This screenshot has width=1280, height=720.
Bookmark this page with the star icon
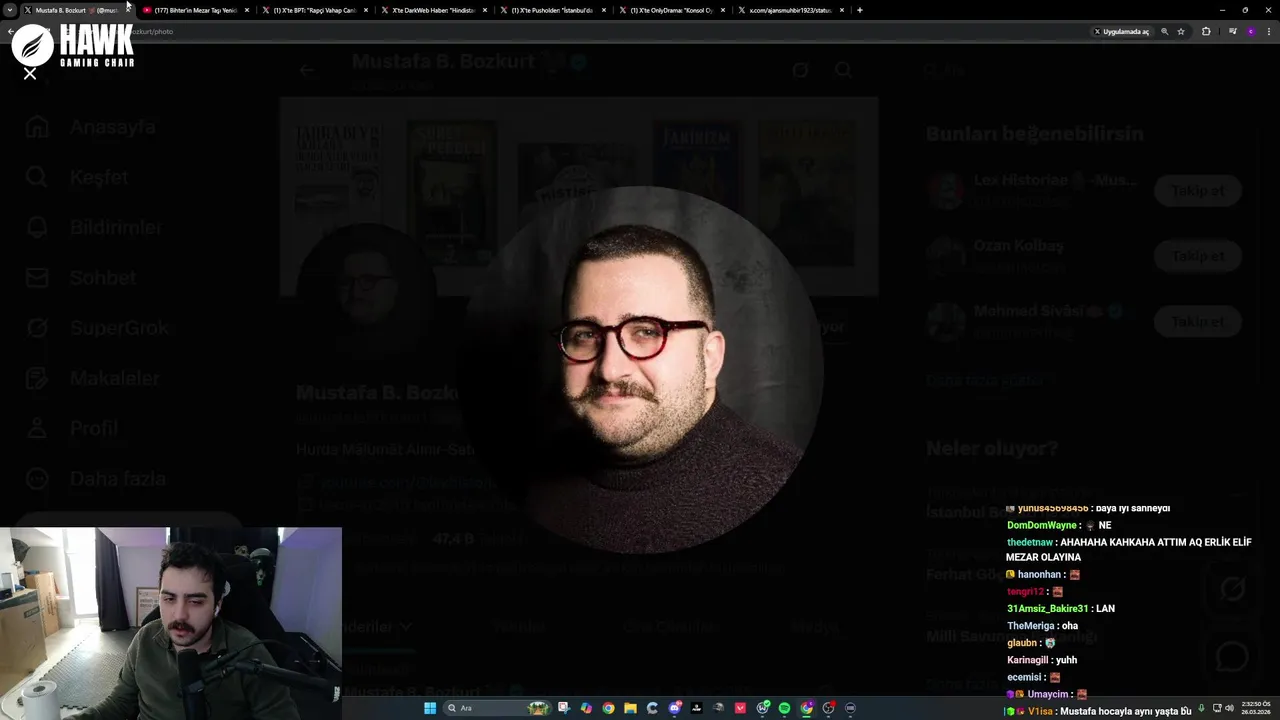[1181, 31]
